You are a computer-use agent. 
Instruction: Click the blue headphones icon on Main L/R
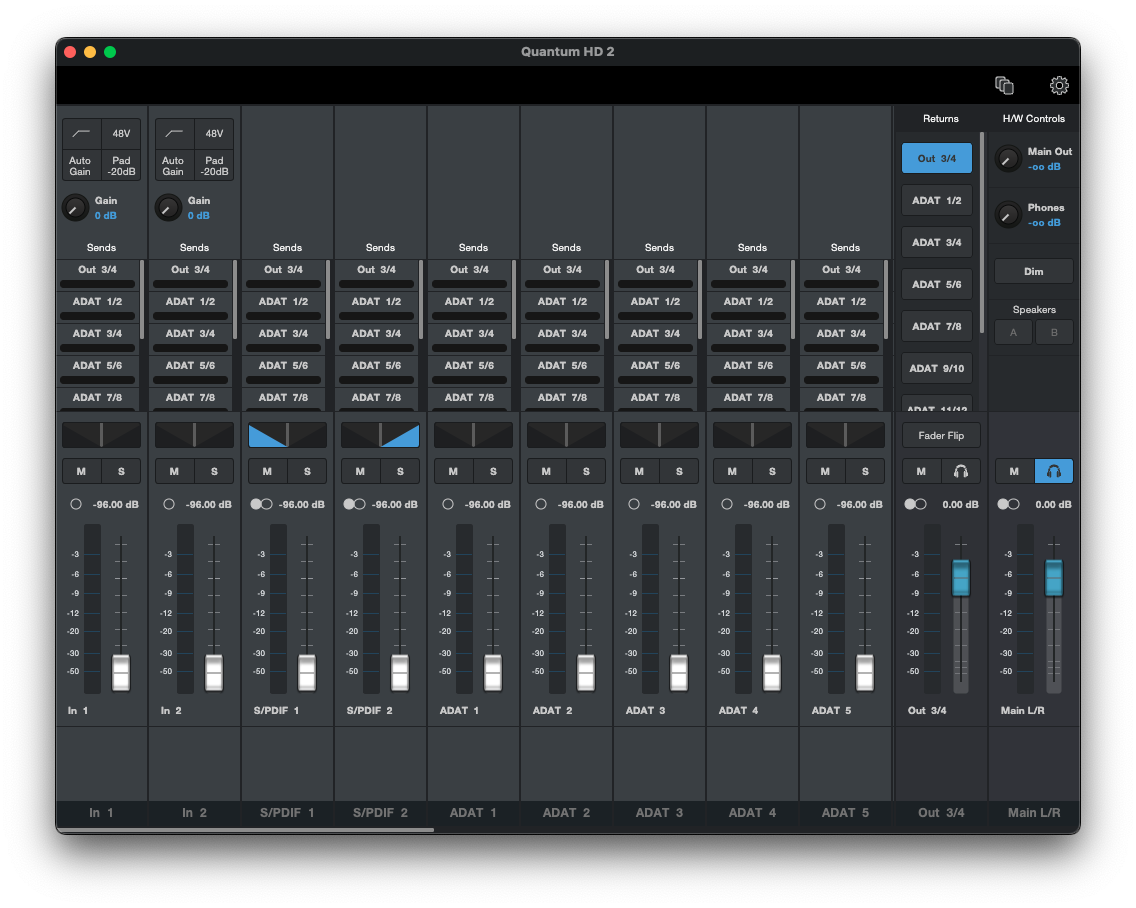(1053, 472)
